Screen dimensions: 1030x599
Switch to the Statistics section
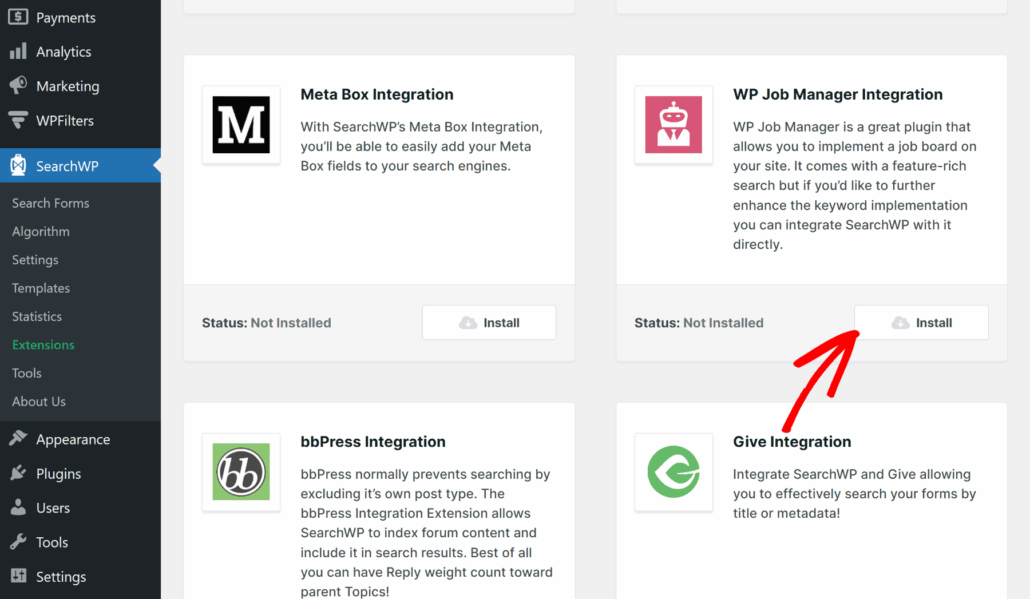click(x=36, y=316)
